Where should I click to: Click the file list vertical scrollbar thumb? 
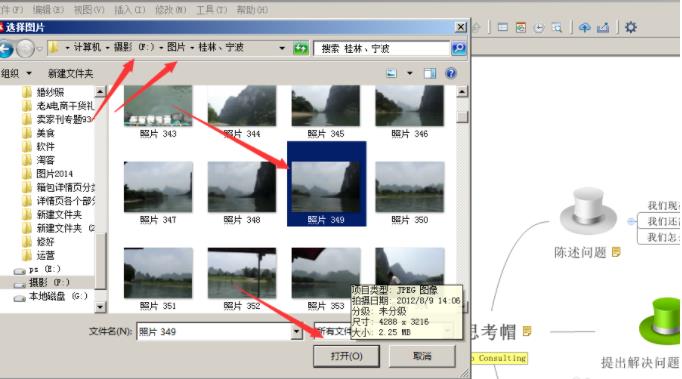pos(461,116)
